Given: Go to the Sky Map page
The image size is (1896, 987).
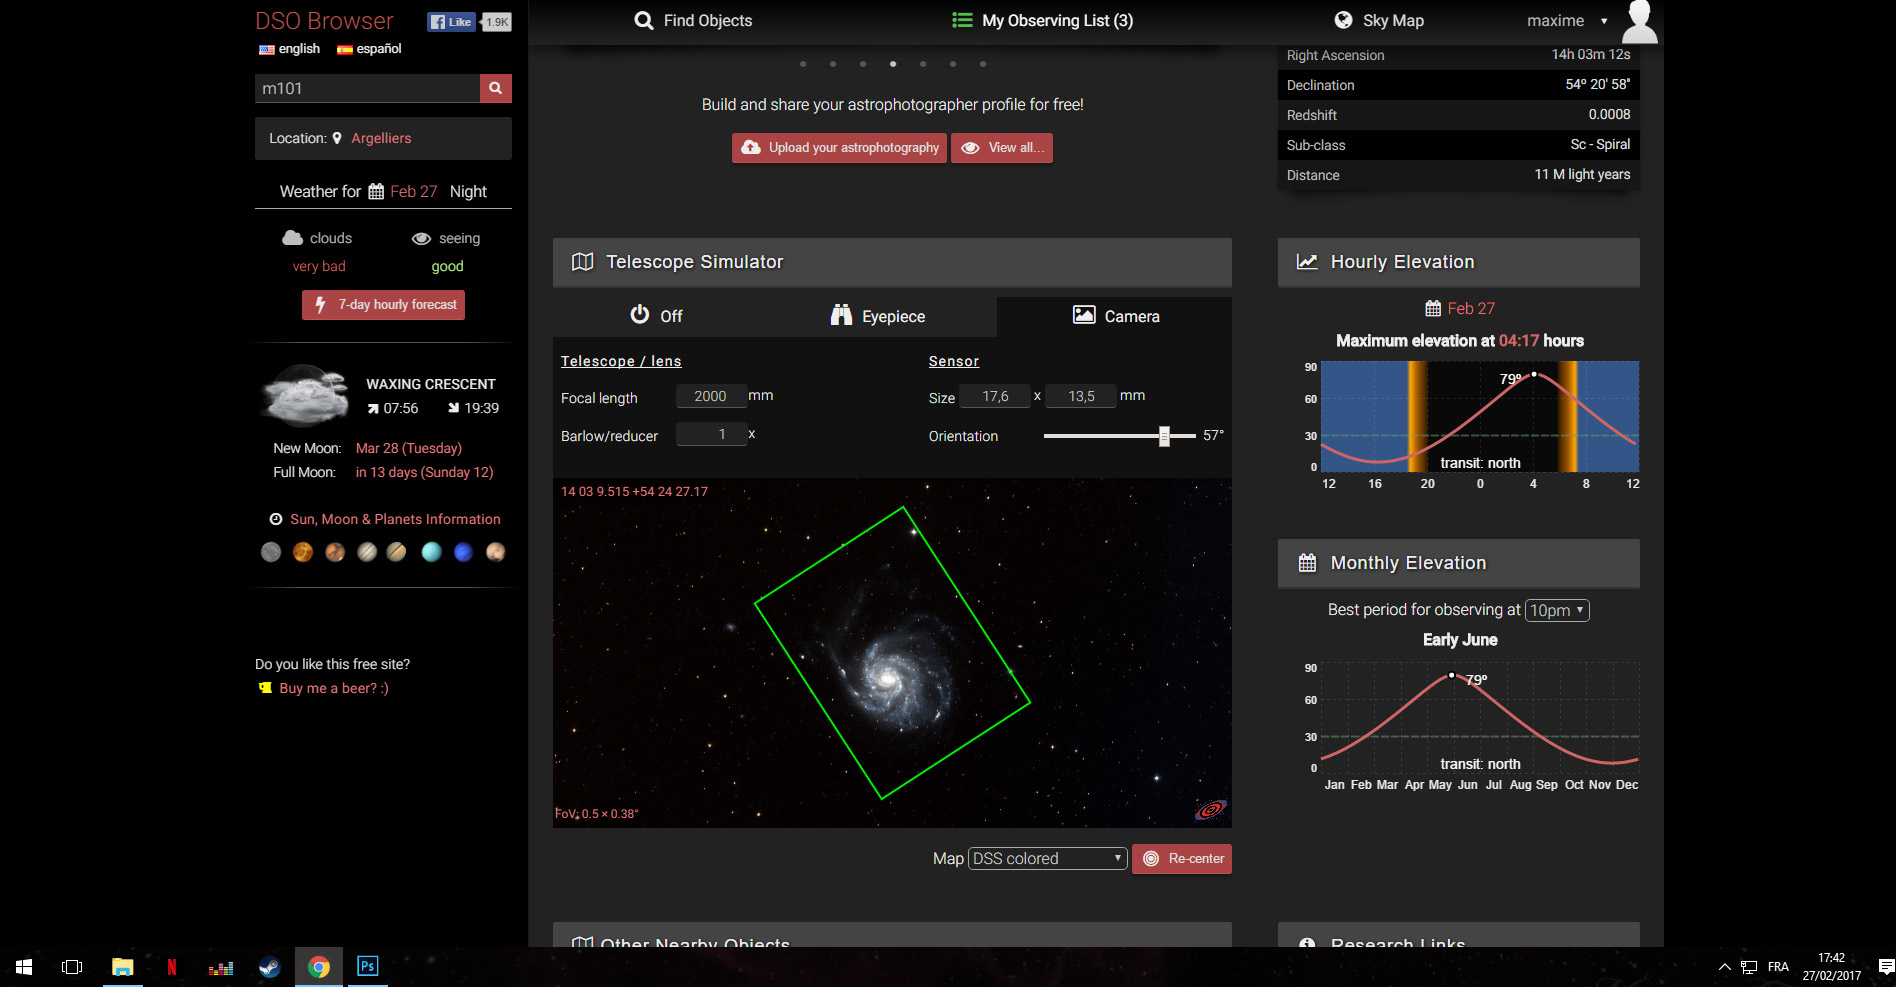Looking at the screenshot, I should [x=1379, y=20].
